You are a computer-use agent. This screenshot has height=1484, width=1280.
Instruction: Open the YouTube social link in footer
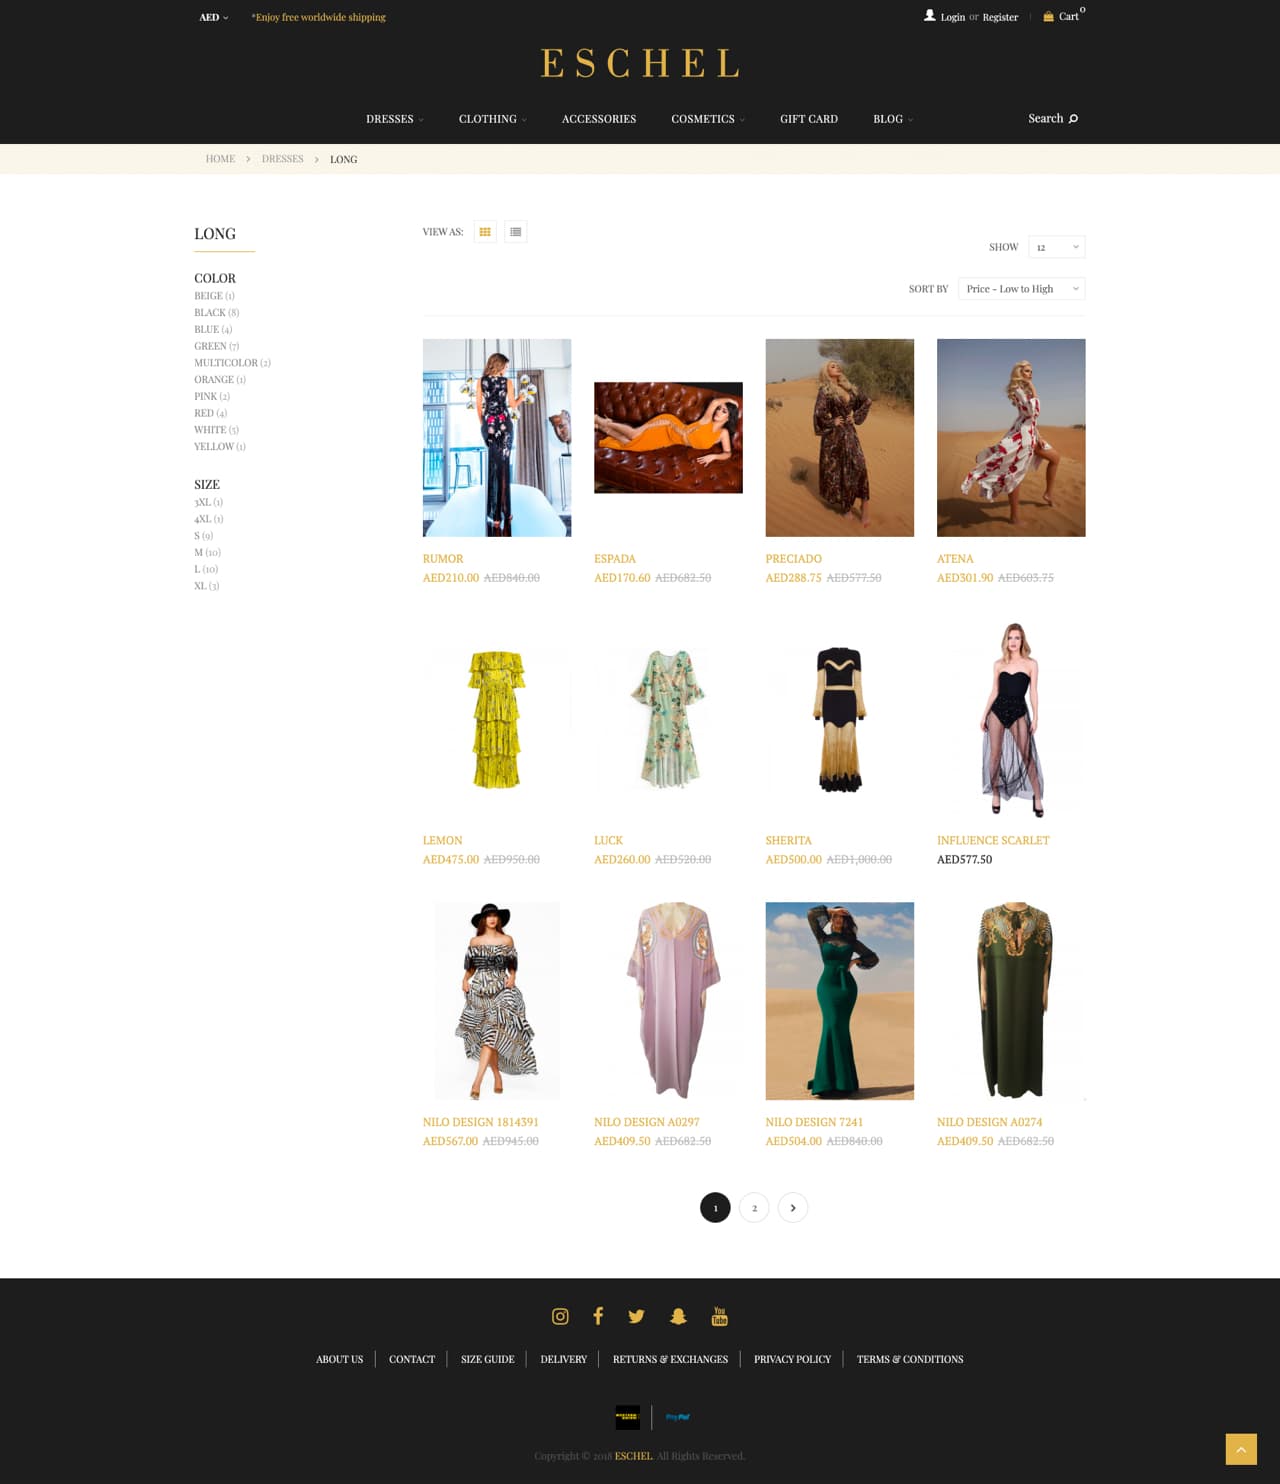pyautogui.click(x=719, y=1316)
